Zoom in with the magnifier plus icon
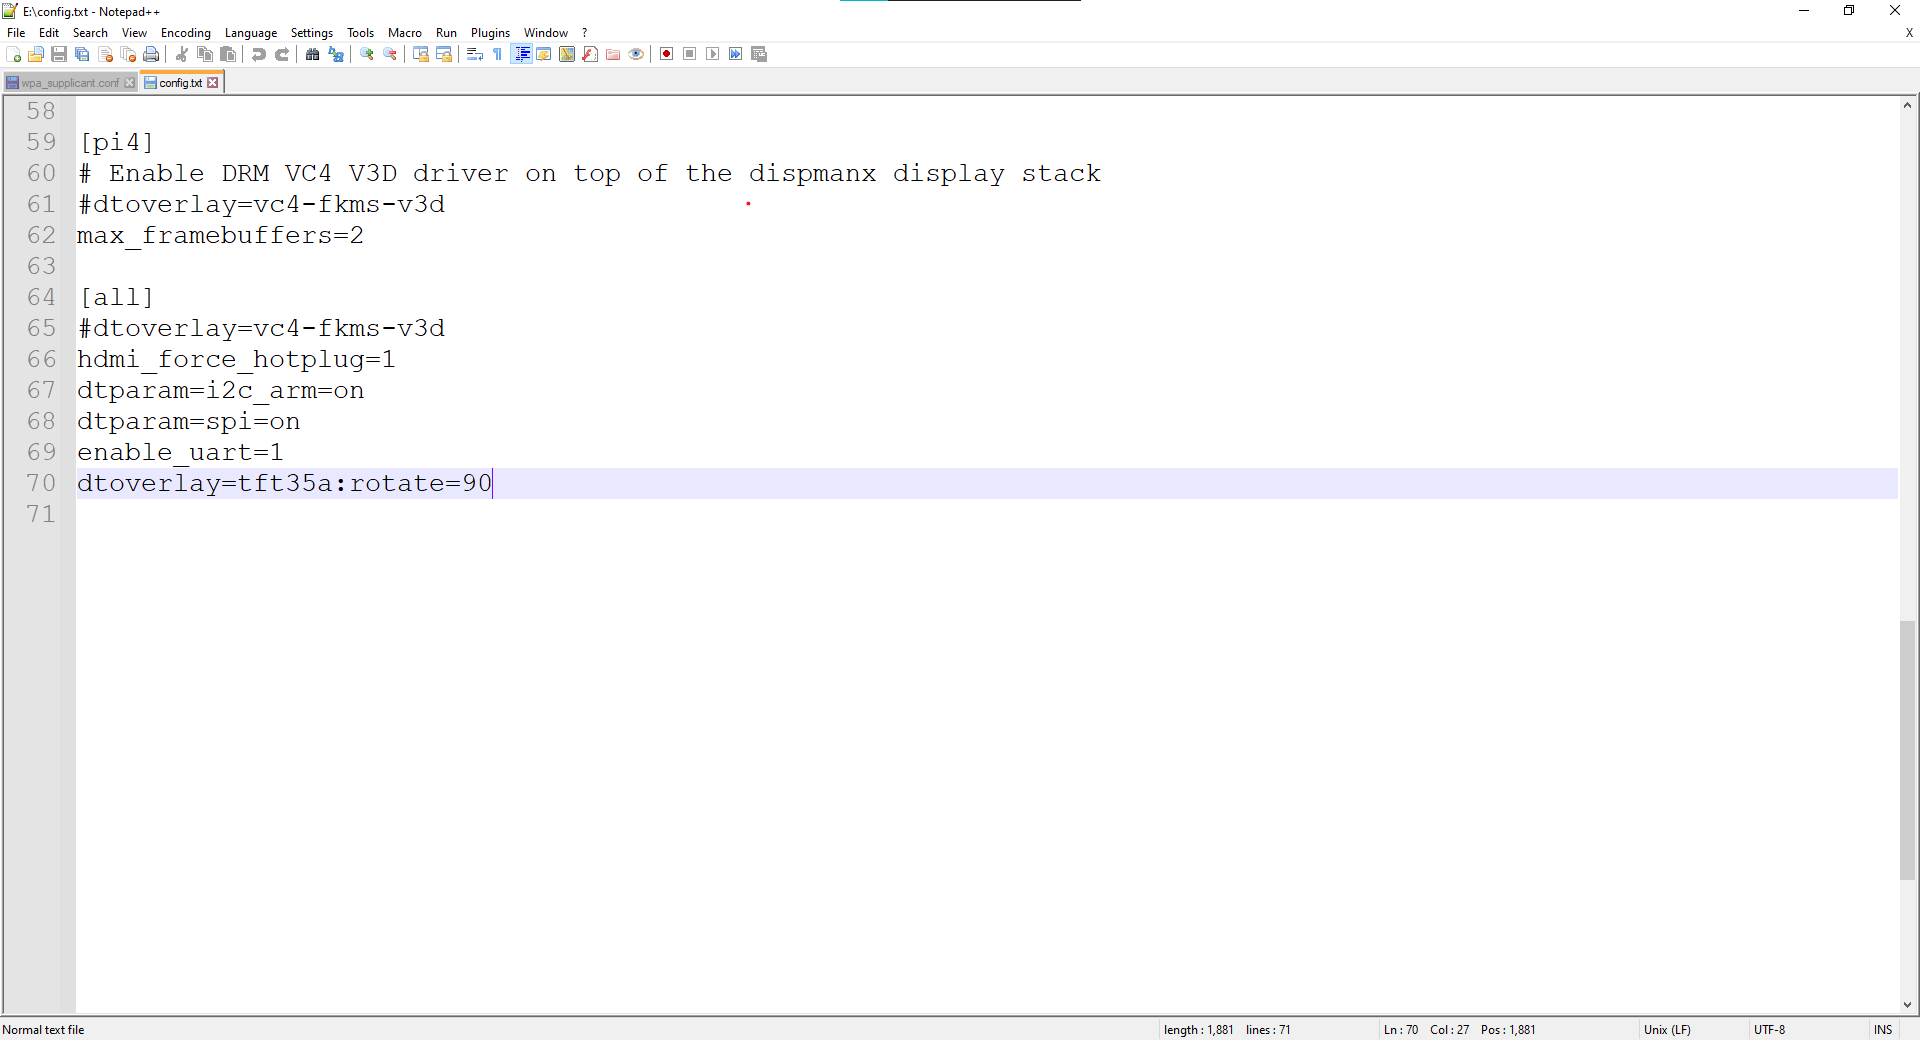1920x1040 pixels. [x=367, y=54]
